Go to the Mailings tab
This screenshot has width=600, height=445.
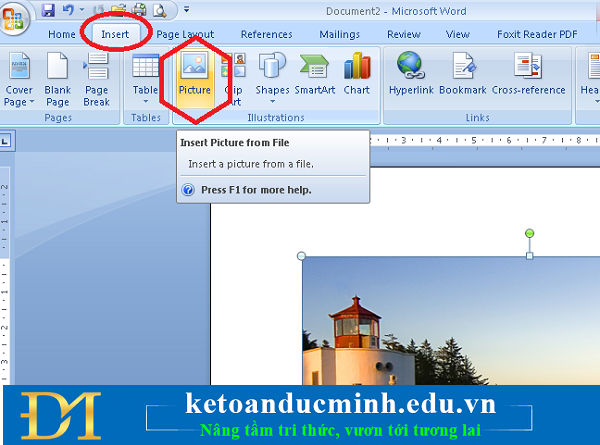339,34
